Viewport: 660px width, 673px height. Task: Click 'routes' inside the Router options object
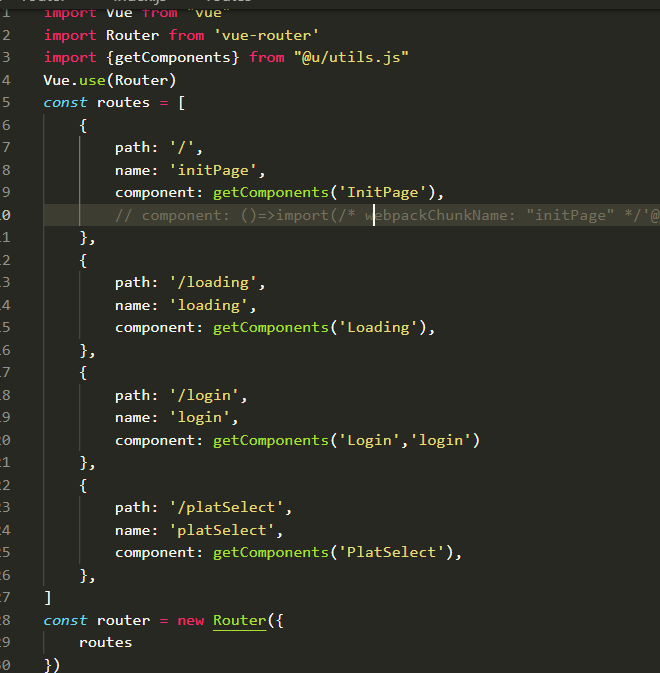point(106,643)
